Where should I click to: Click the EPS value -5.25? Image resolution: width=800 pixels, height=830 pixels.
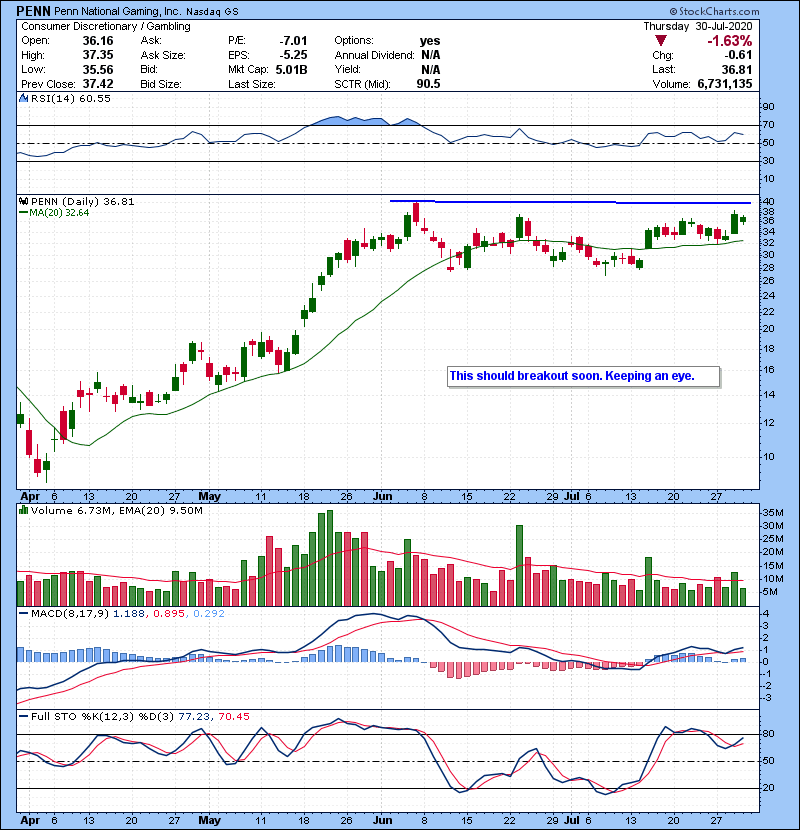(293, 55)
